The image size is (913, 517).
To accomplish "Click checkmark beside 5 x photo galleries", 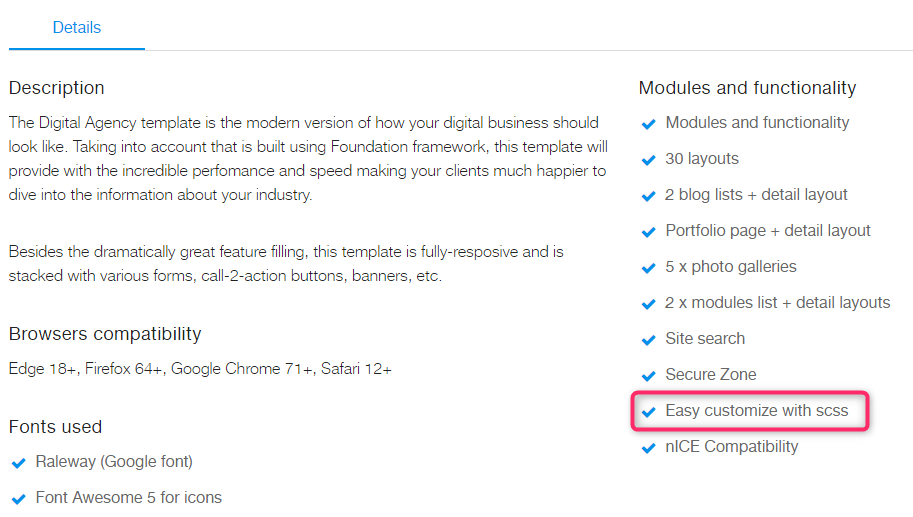I will 648,268.
